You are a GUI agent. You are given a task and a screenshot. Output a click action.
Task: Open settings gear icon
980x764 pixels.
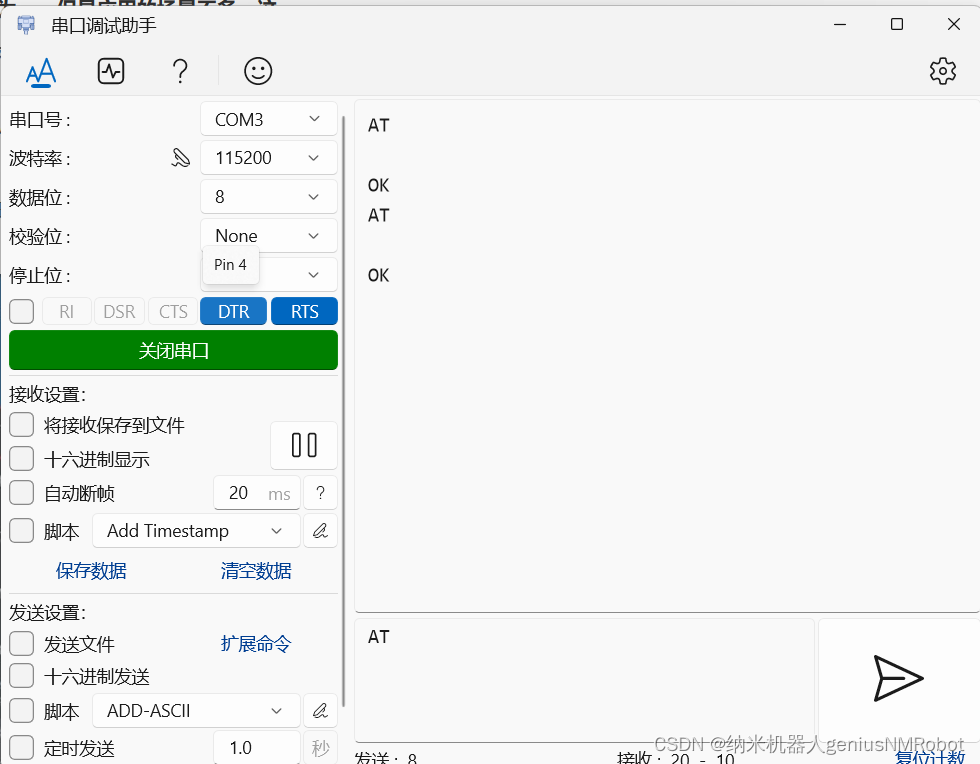pos(942,71)
